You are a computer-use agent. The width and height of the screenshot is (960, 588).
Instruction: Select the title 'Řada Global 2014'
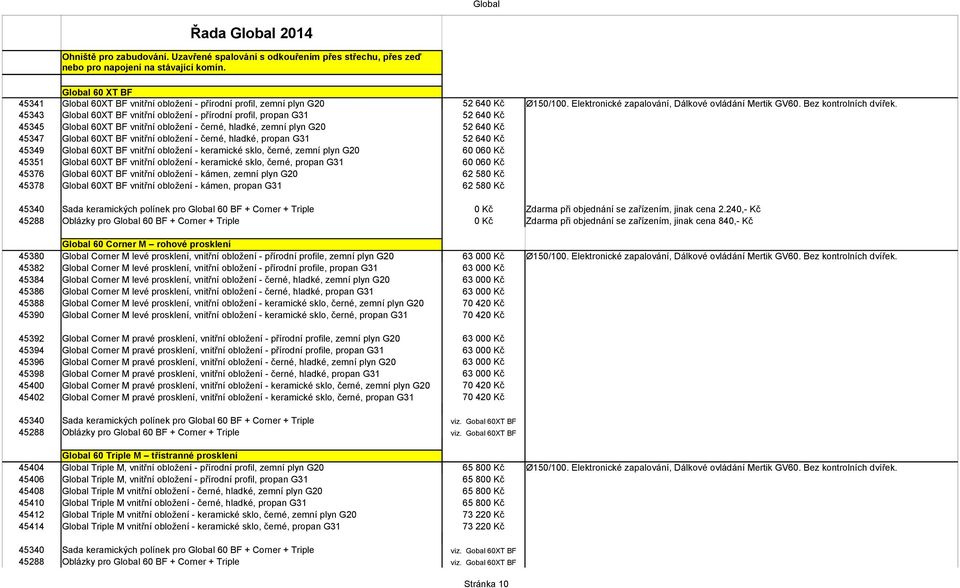pos(251,33)
